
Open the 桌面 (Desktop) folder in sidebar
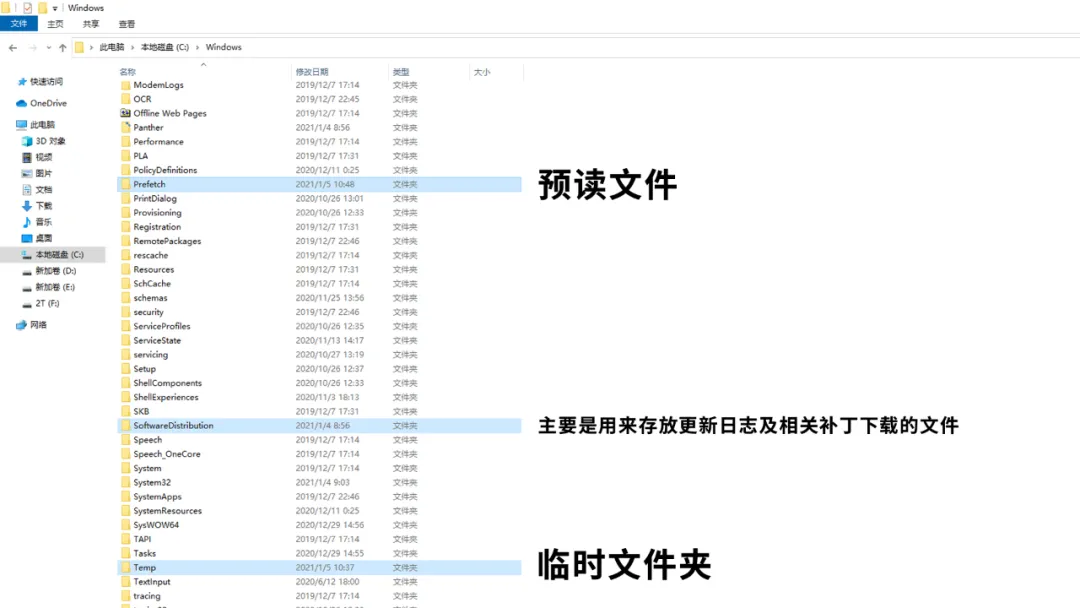pyautogui.click(x=46, y=237)
